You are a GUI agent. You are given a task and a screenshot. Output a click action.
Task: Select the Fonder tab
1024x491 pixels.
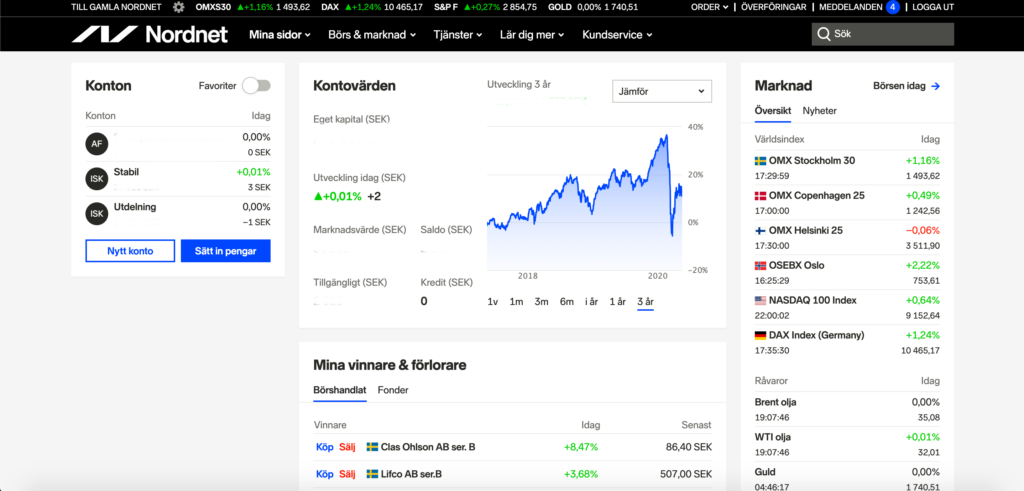392,390
